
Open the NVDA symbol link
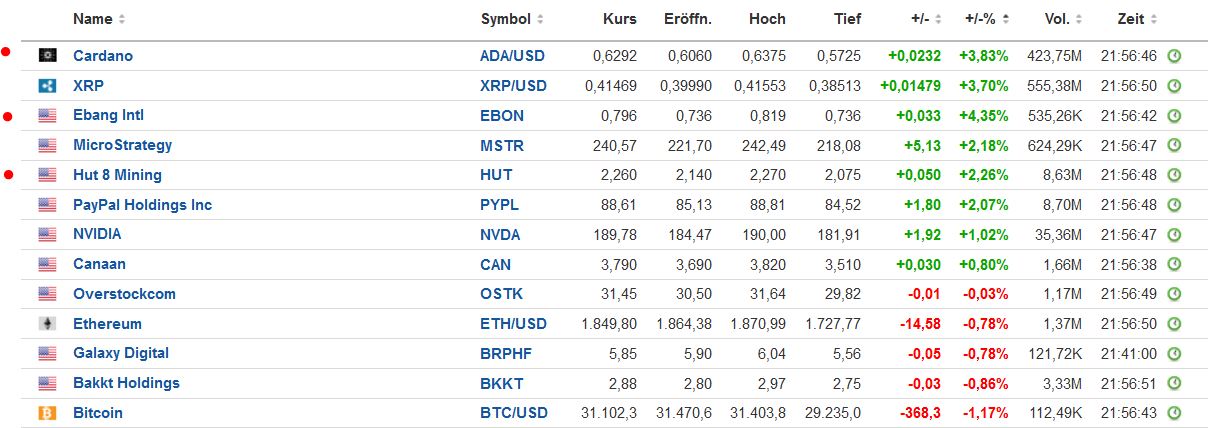click(500, 235)
